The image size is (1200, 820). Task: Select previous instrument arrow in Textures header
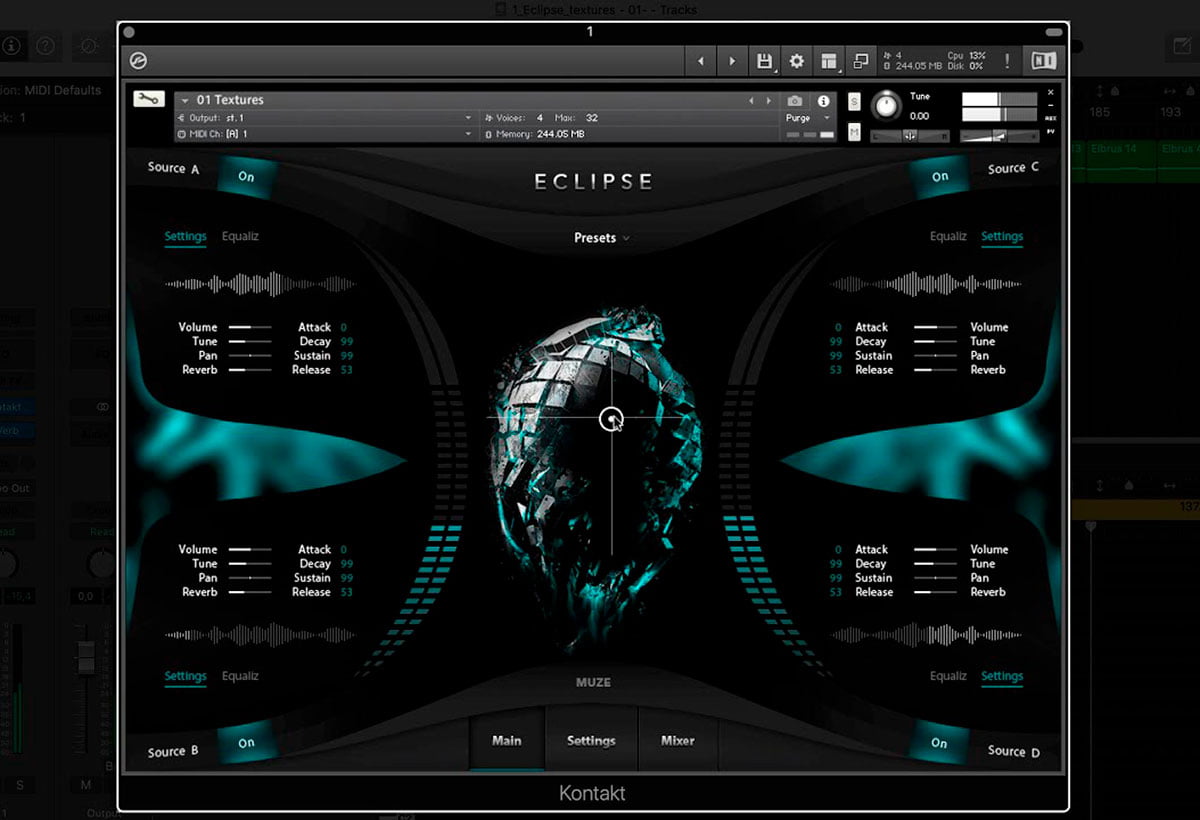tap(752, 101)
